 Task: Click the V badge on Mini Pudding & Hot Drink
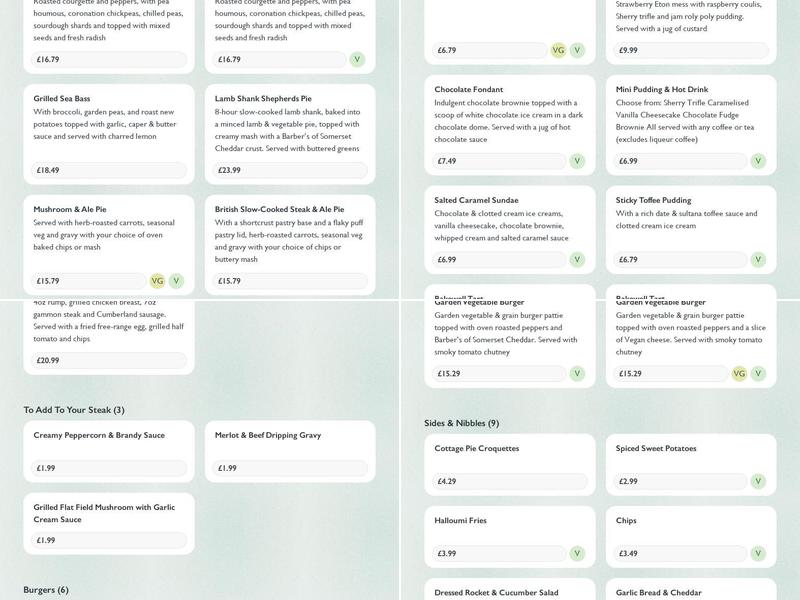tap(758, 161)
